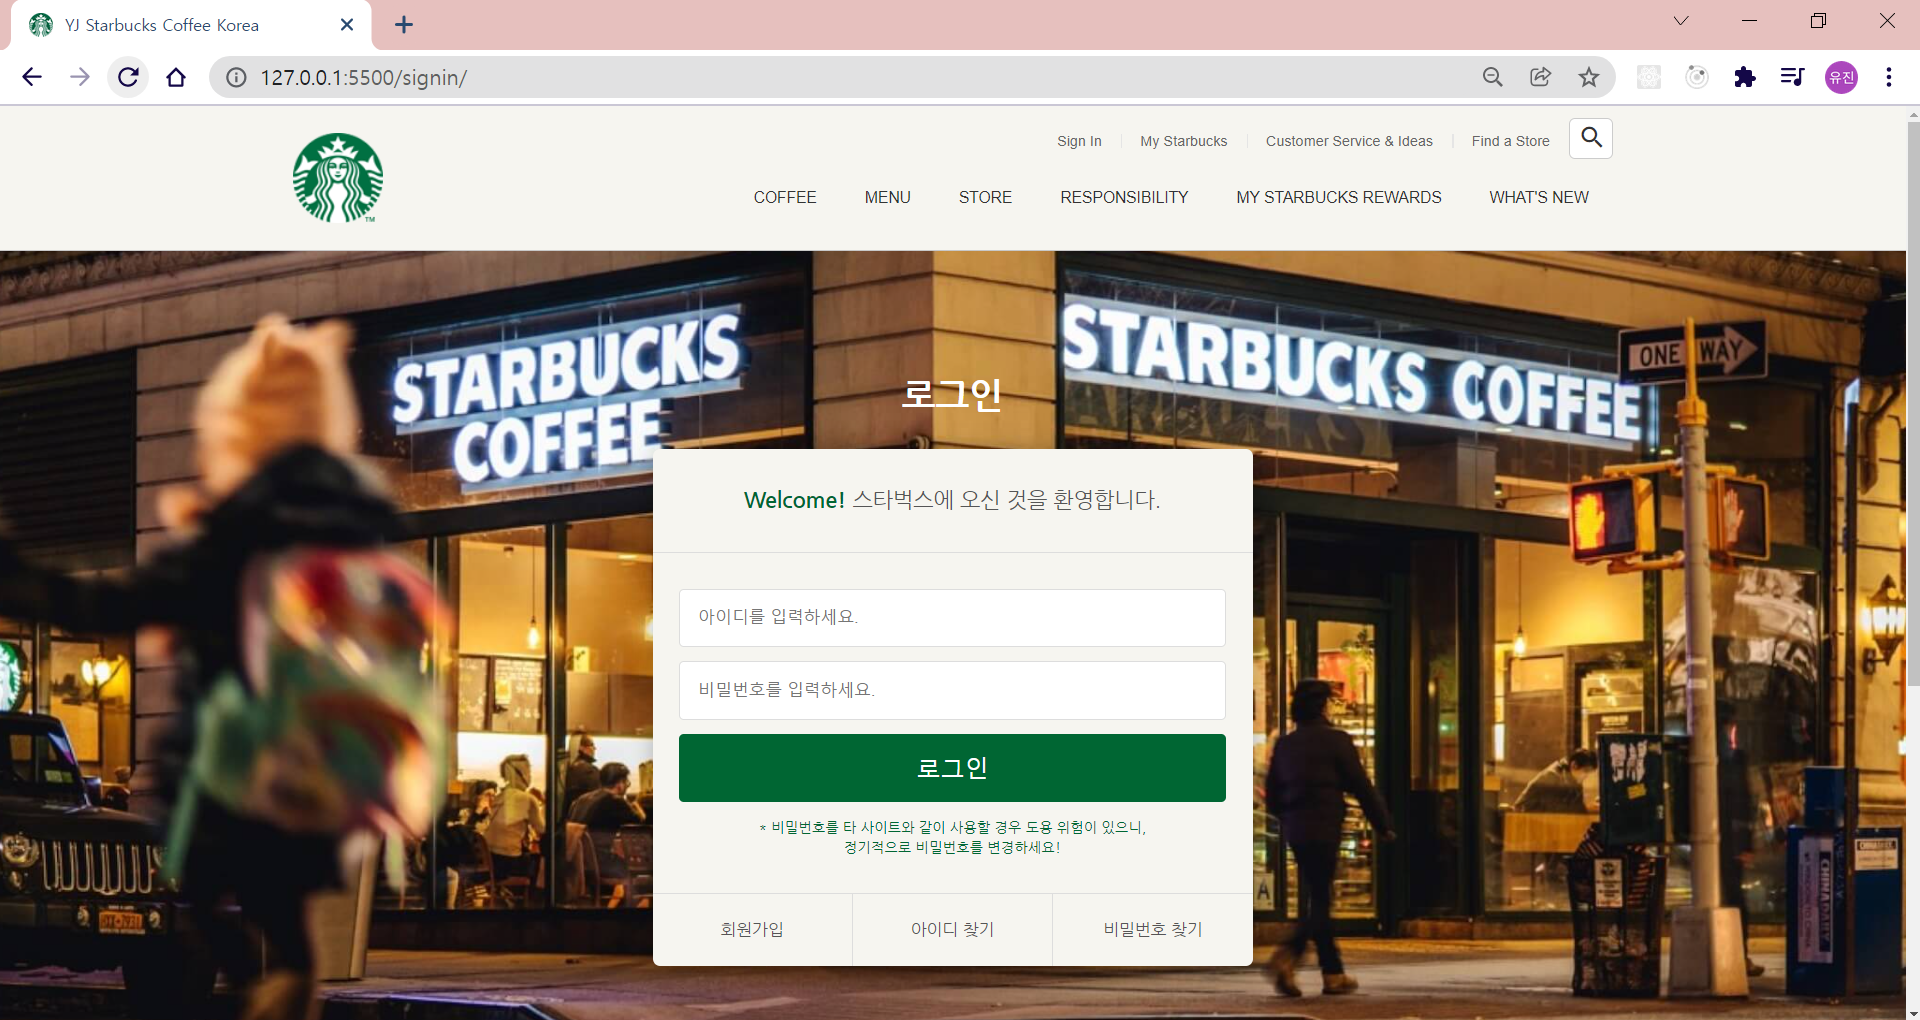This screenshot has height=1020, width=1920.
Task: Click 비밀번호 찾기 link
Action: [x=1153, y=929]
